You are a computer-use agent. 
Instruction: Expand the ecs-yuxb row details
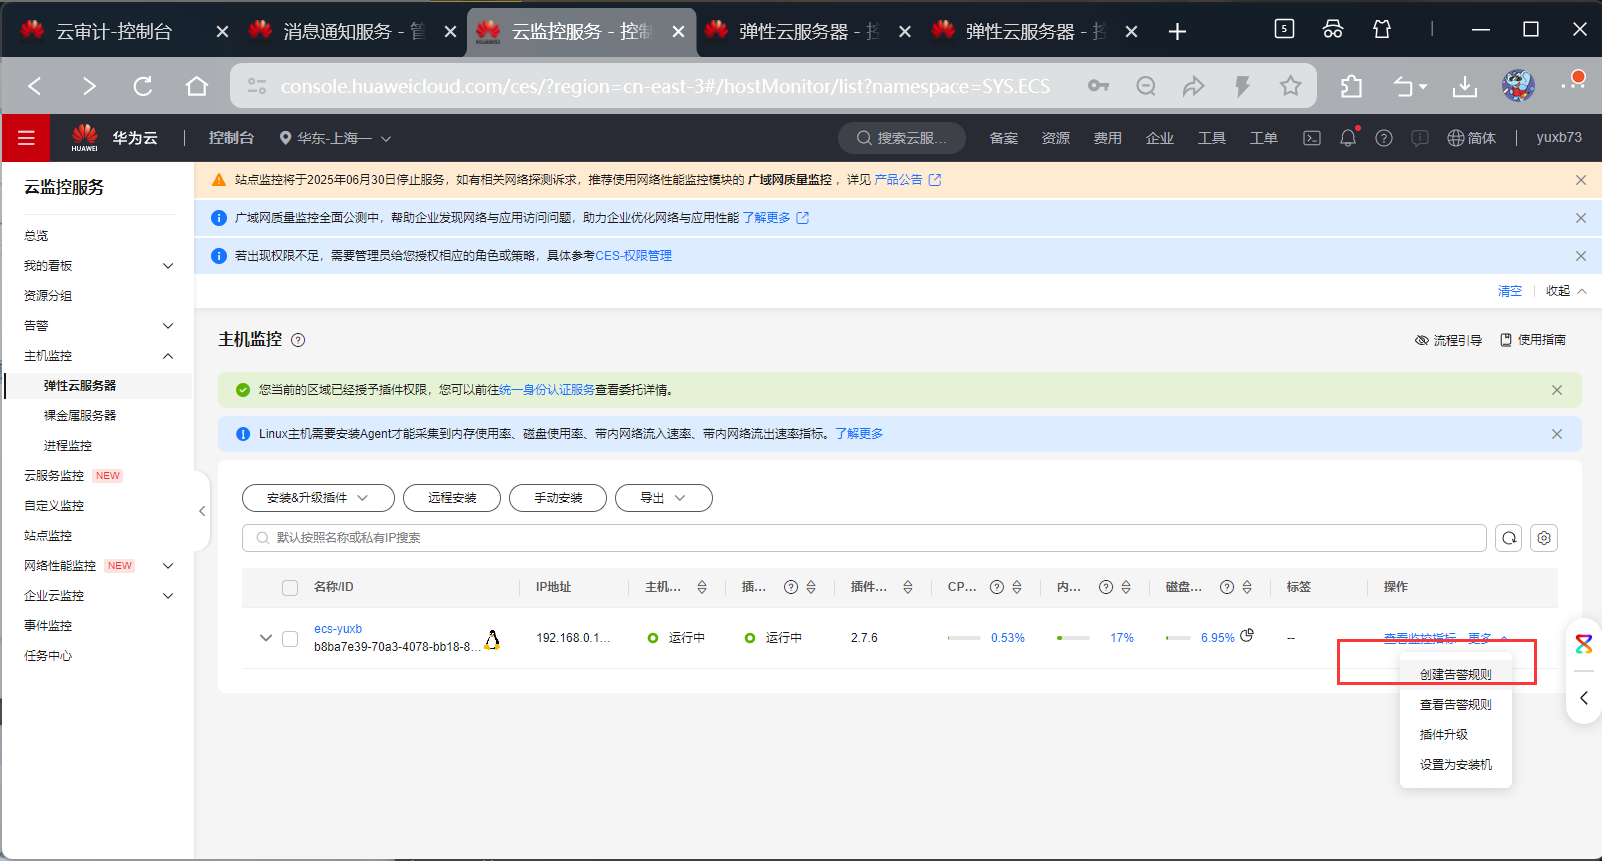click(266, 638)
